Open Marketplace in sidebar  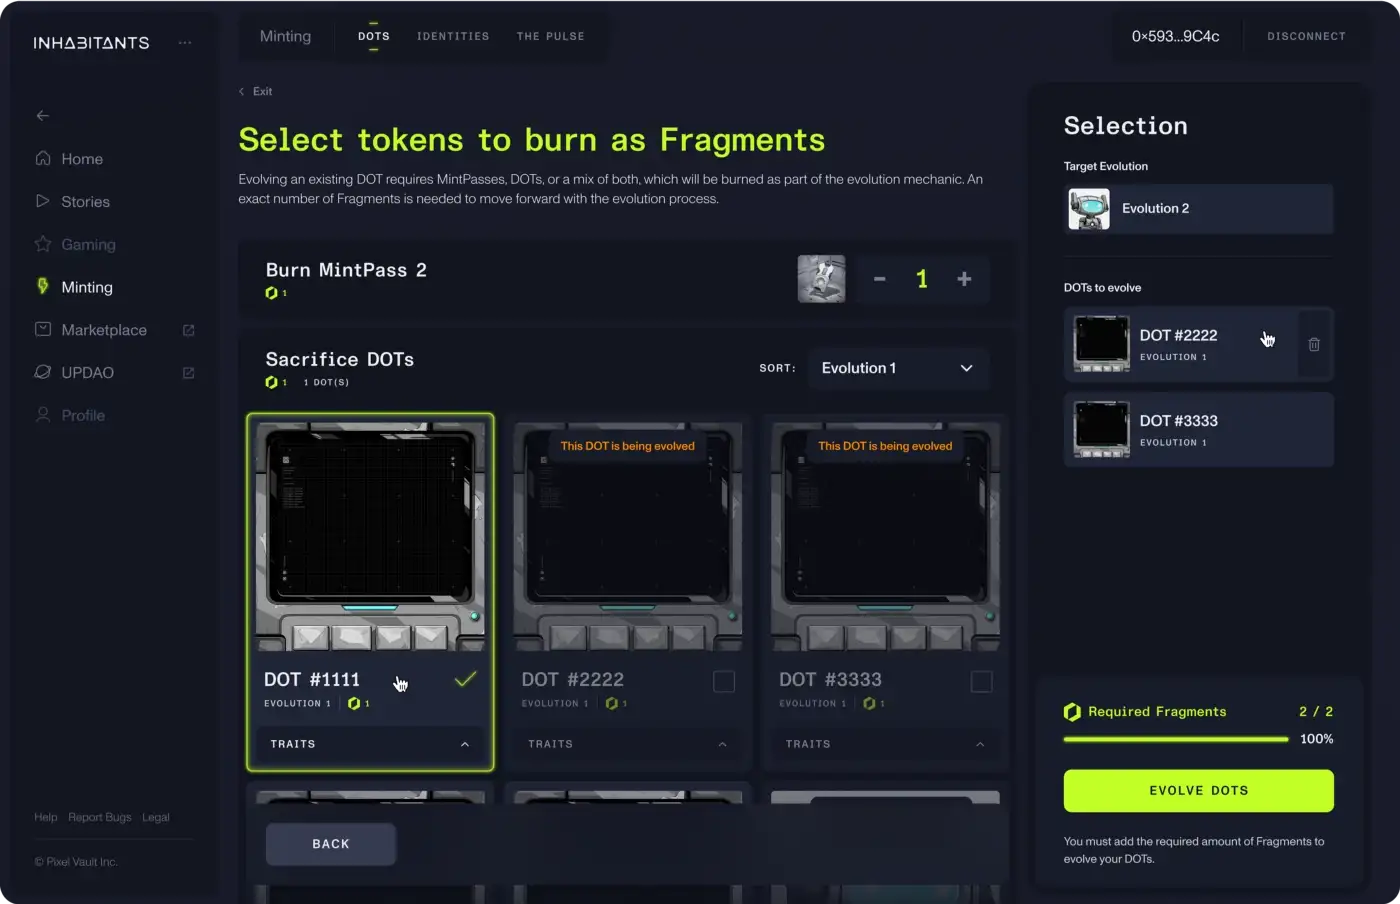click(104, 330)
